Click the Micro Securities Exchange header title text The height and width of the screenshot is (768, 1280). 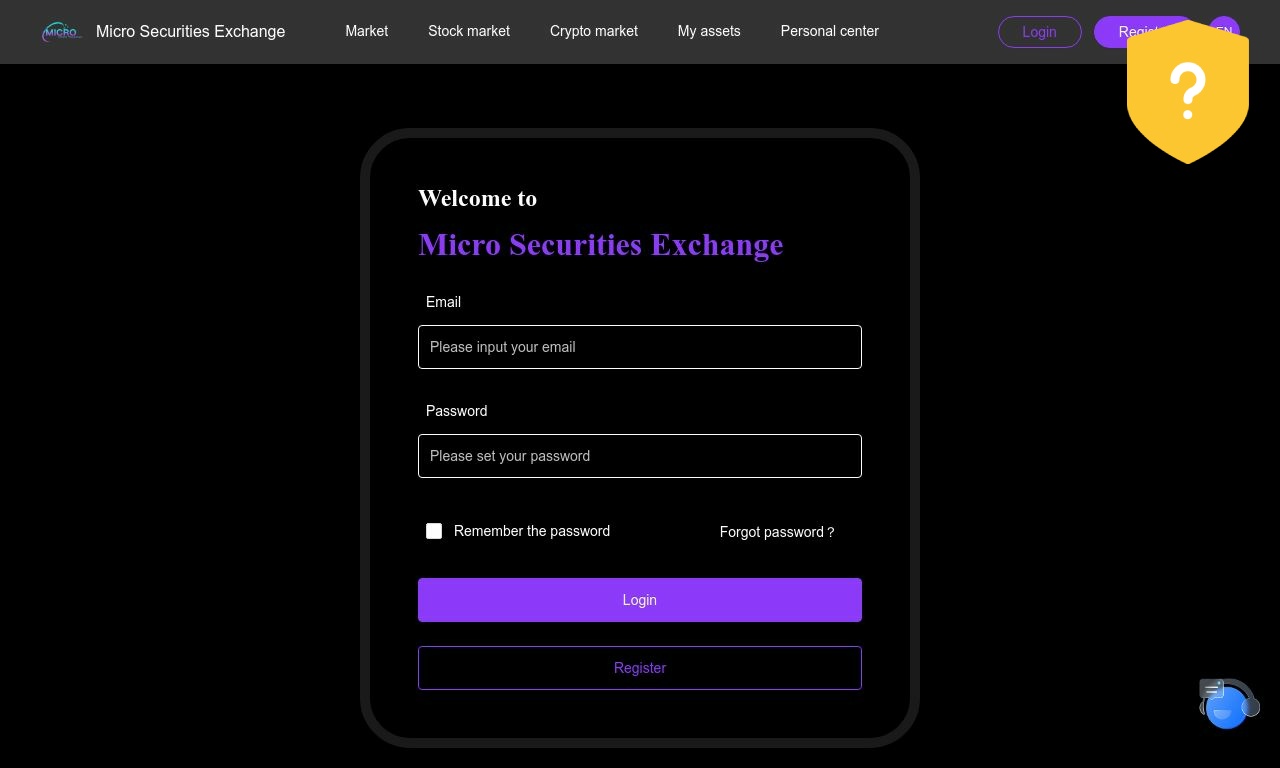coord(191,32)
